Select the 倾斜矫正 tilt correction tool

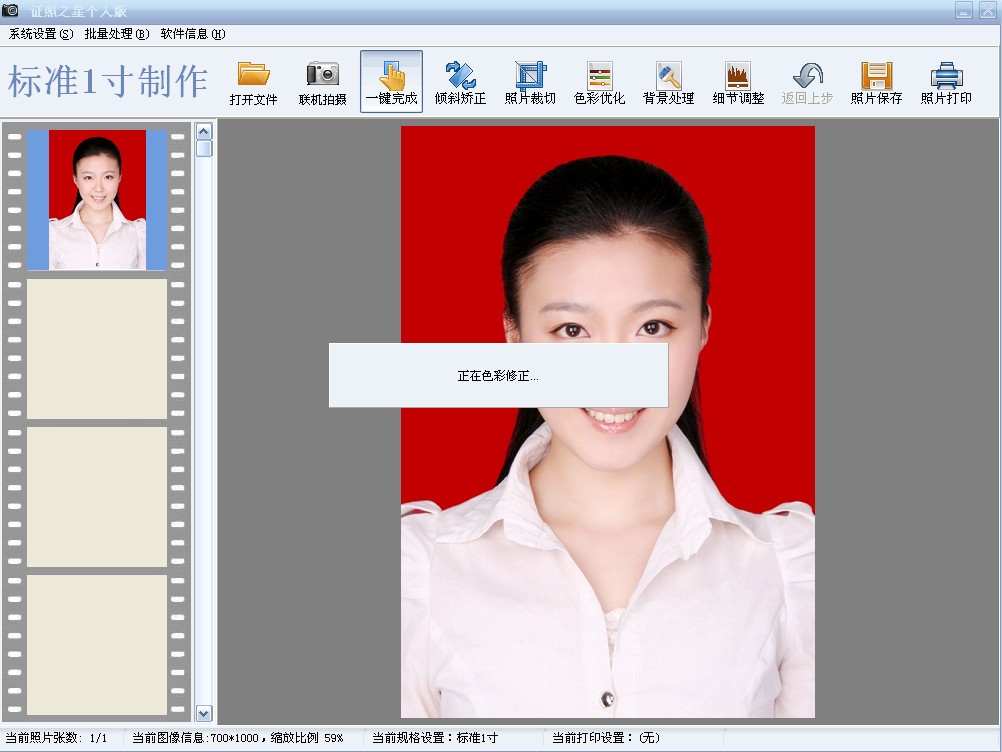[460, 82]
